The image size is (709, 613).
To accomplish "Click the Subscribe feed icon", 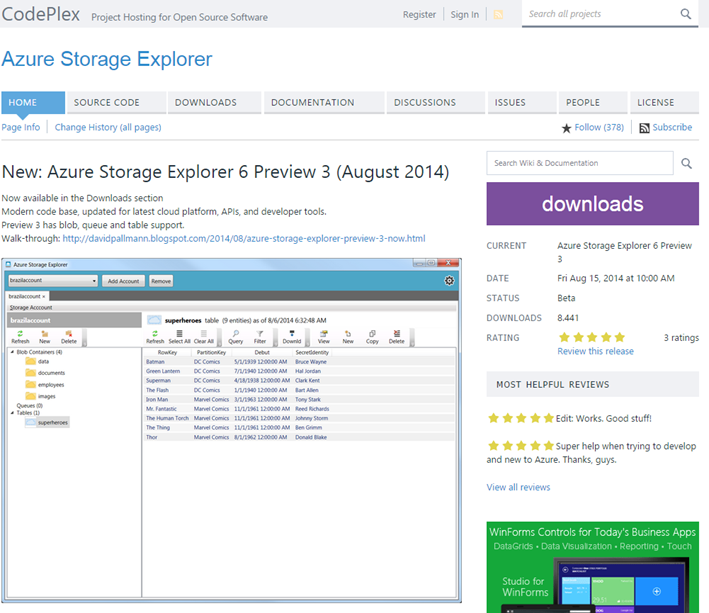I will pyautogui.click(x=644, y=128).
